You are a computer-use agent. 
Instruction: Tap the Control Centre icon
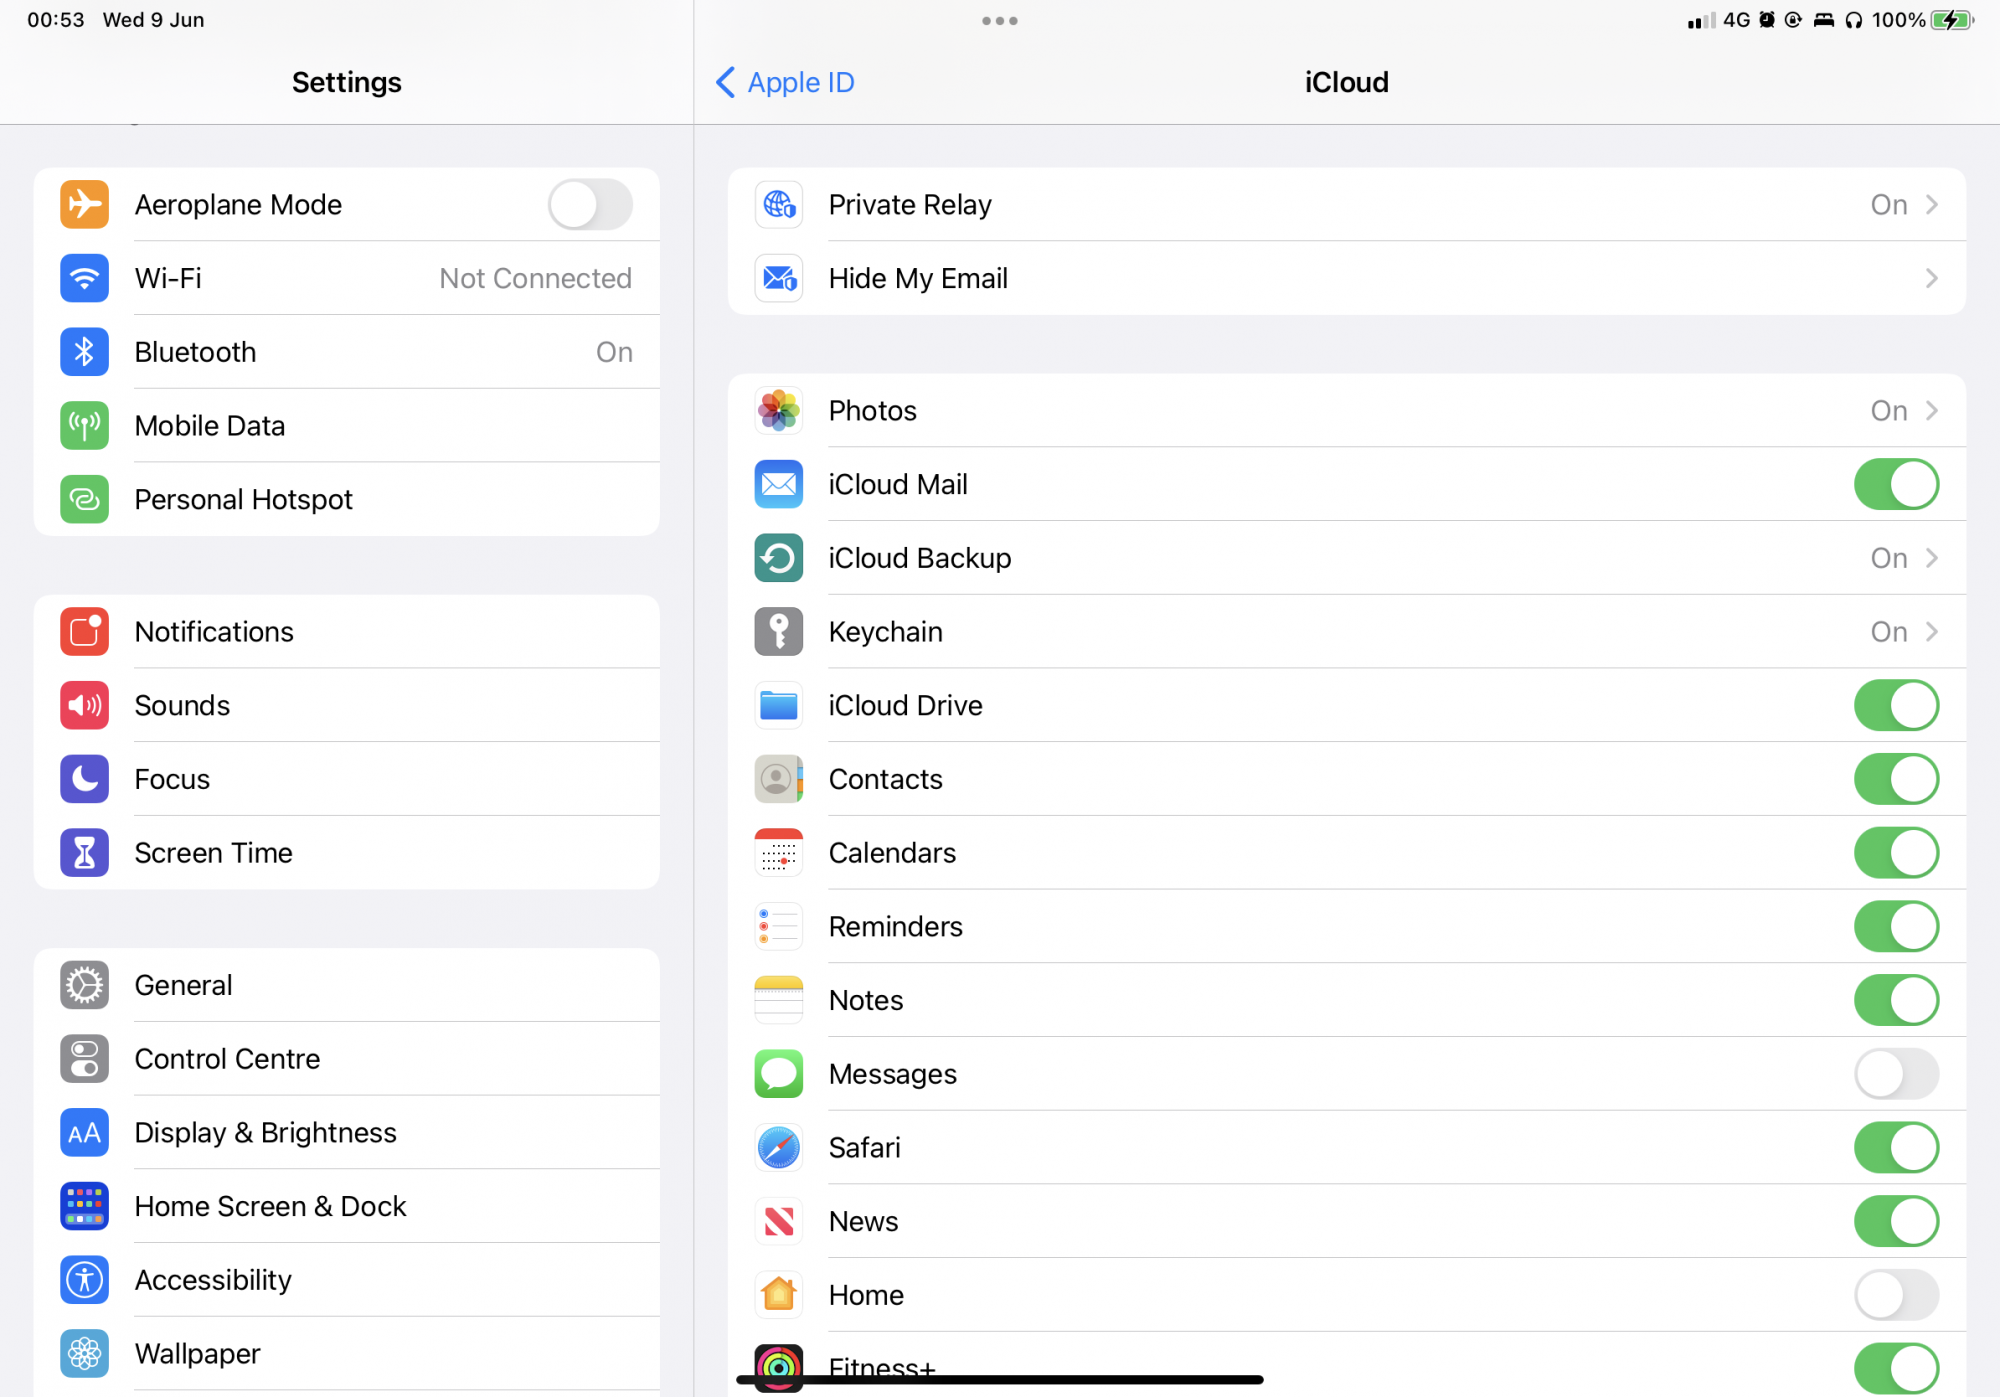pos(84,1059)
